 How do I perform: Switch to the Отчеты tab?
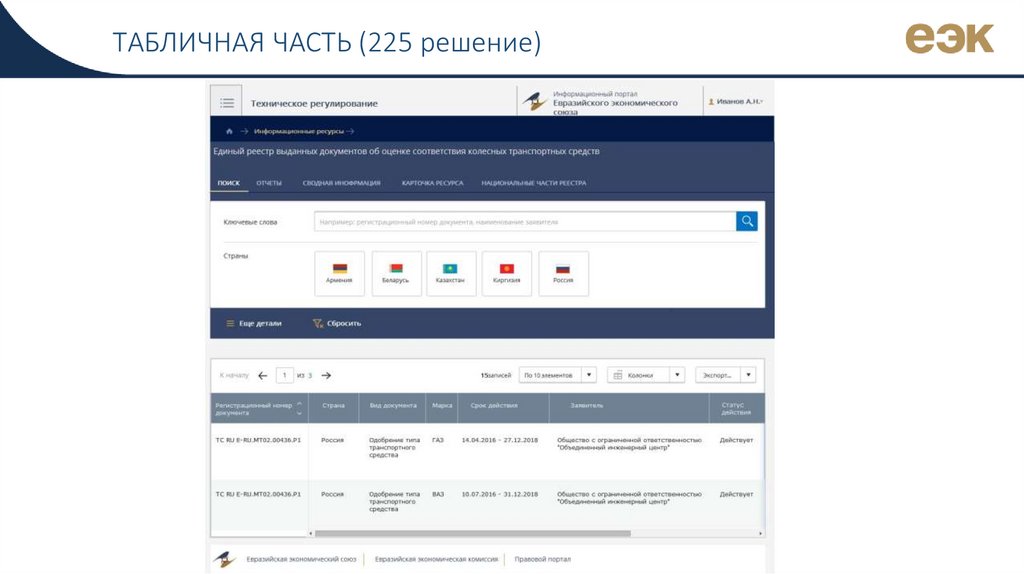268,183
